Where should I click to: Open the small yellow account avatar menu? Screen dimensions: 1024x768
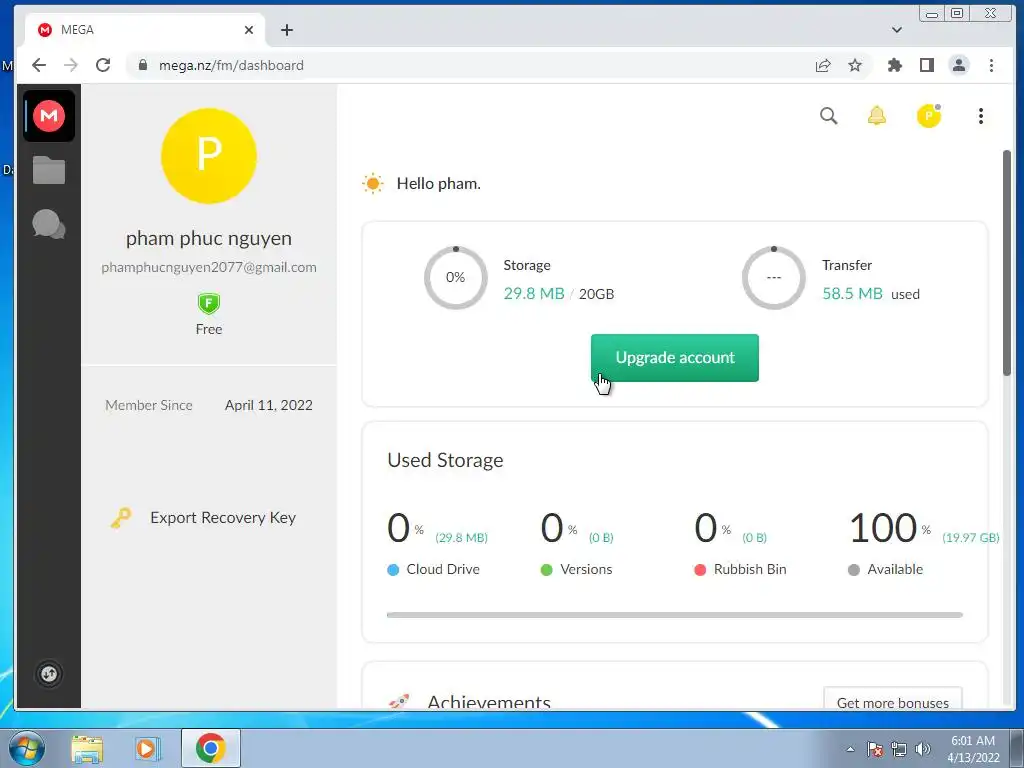click(x=929, y=116)
